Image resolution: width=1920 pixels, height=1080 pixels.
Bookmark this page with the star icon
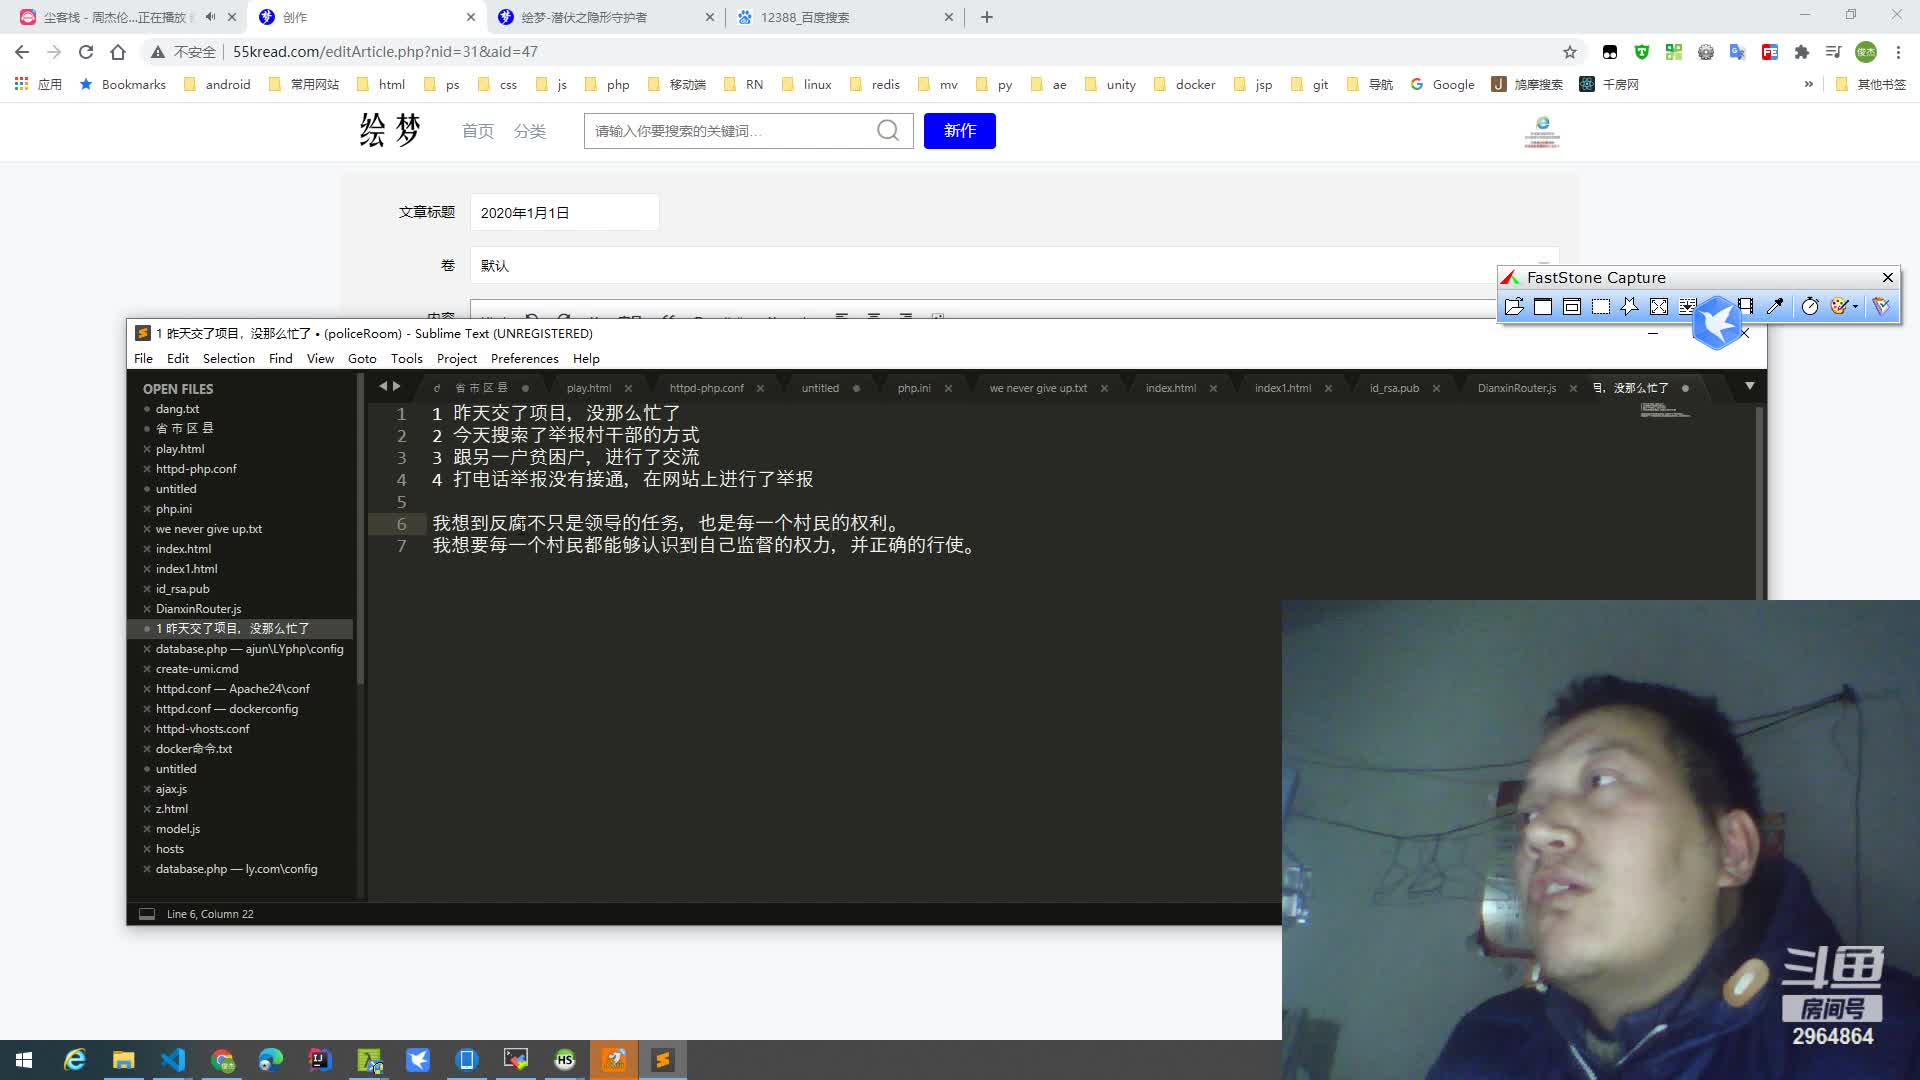[1570, 52]
